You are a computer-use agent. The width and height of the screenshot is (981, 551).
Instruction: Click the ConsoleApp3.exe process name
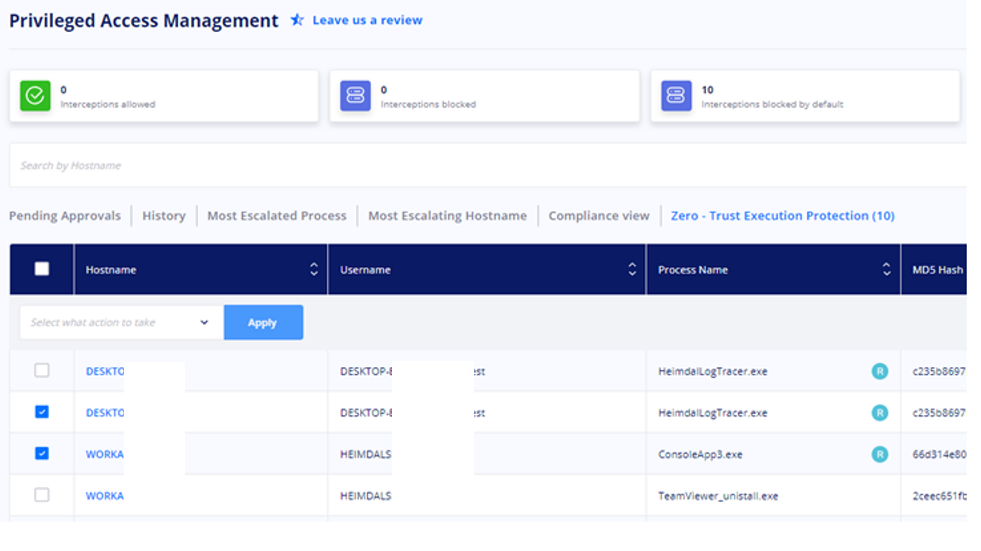700,455
